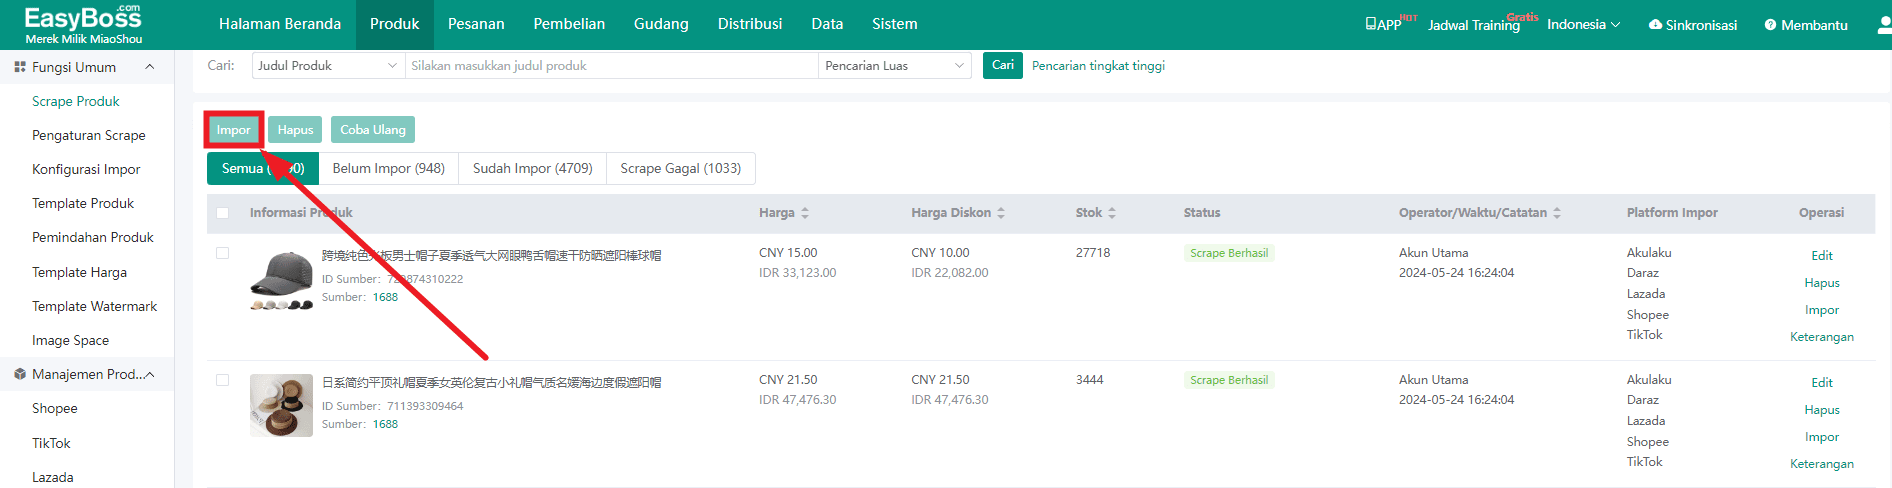Open the Sistem menu
Viewport: 1892px width, 488px height.
tap(895, 24)
